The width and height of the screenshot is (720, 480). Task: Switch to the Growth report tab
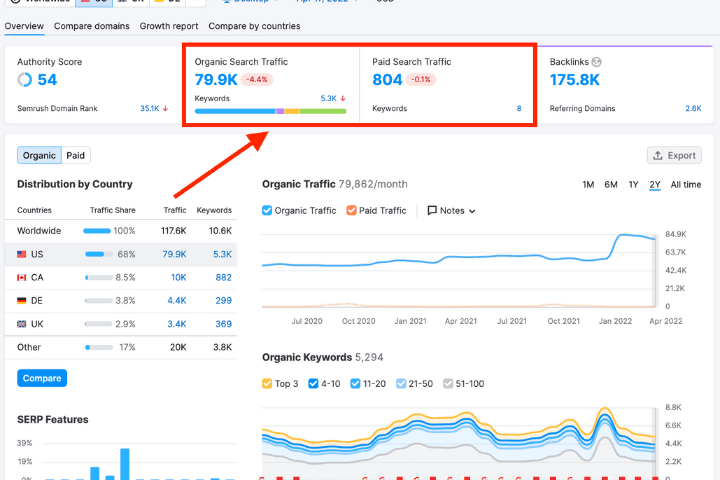click(x=168, y=26)
